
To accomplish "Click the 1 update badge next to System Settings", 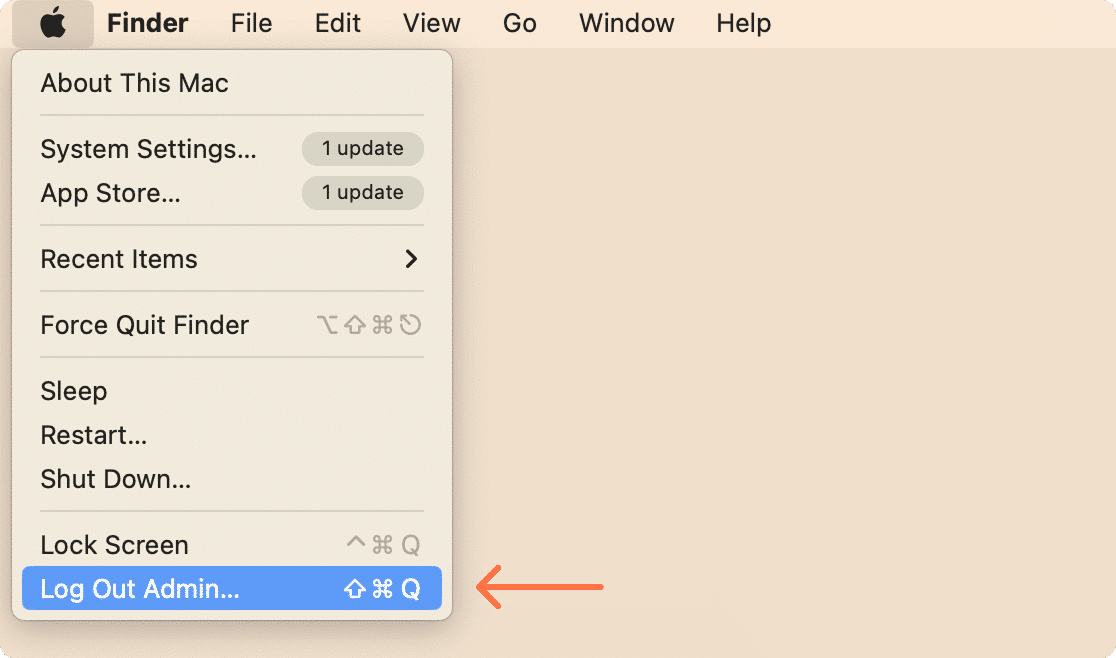I will pyautogui.click(x=362, y=148).
